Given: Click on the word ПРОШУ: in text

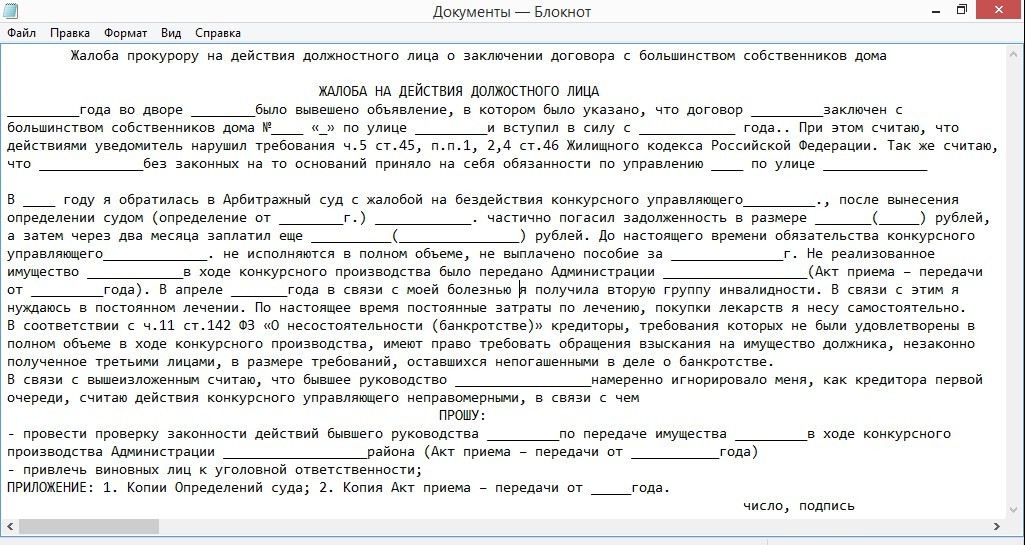Looking at the screenshot, I should (x=462, y=416).
